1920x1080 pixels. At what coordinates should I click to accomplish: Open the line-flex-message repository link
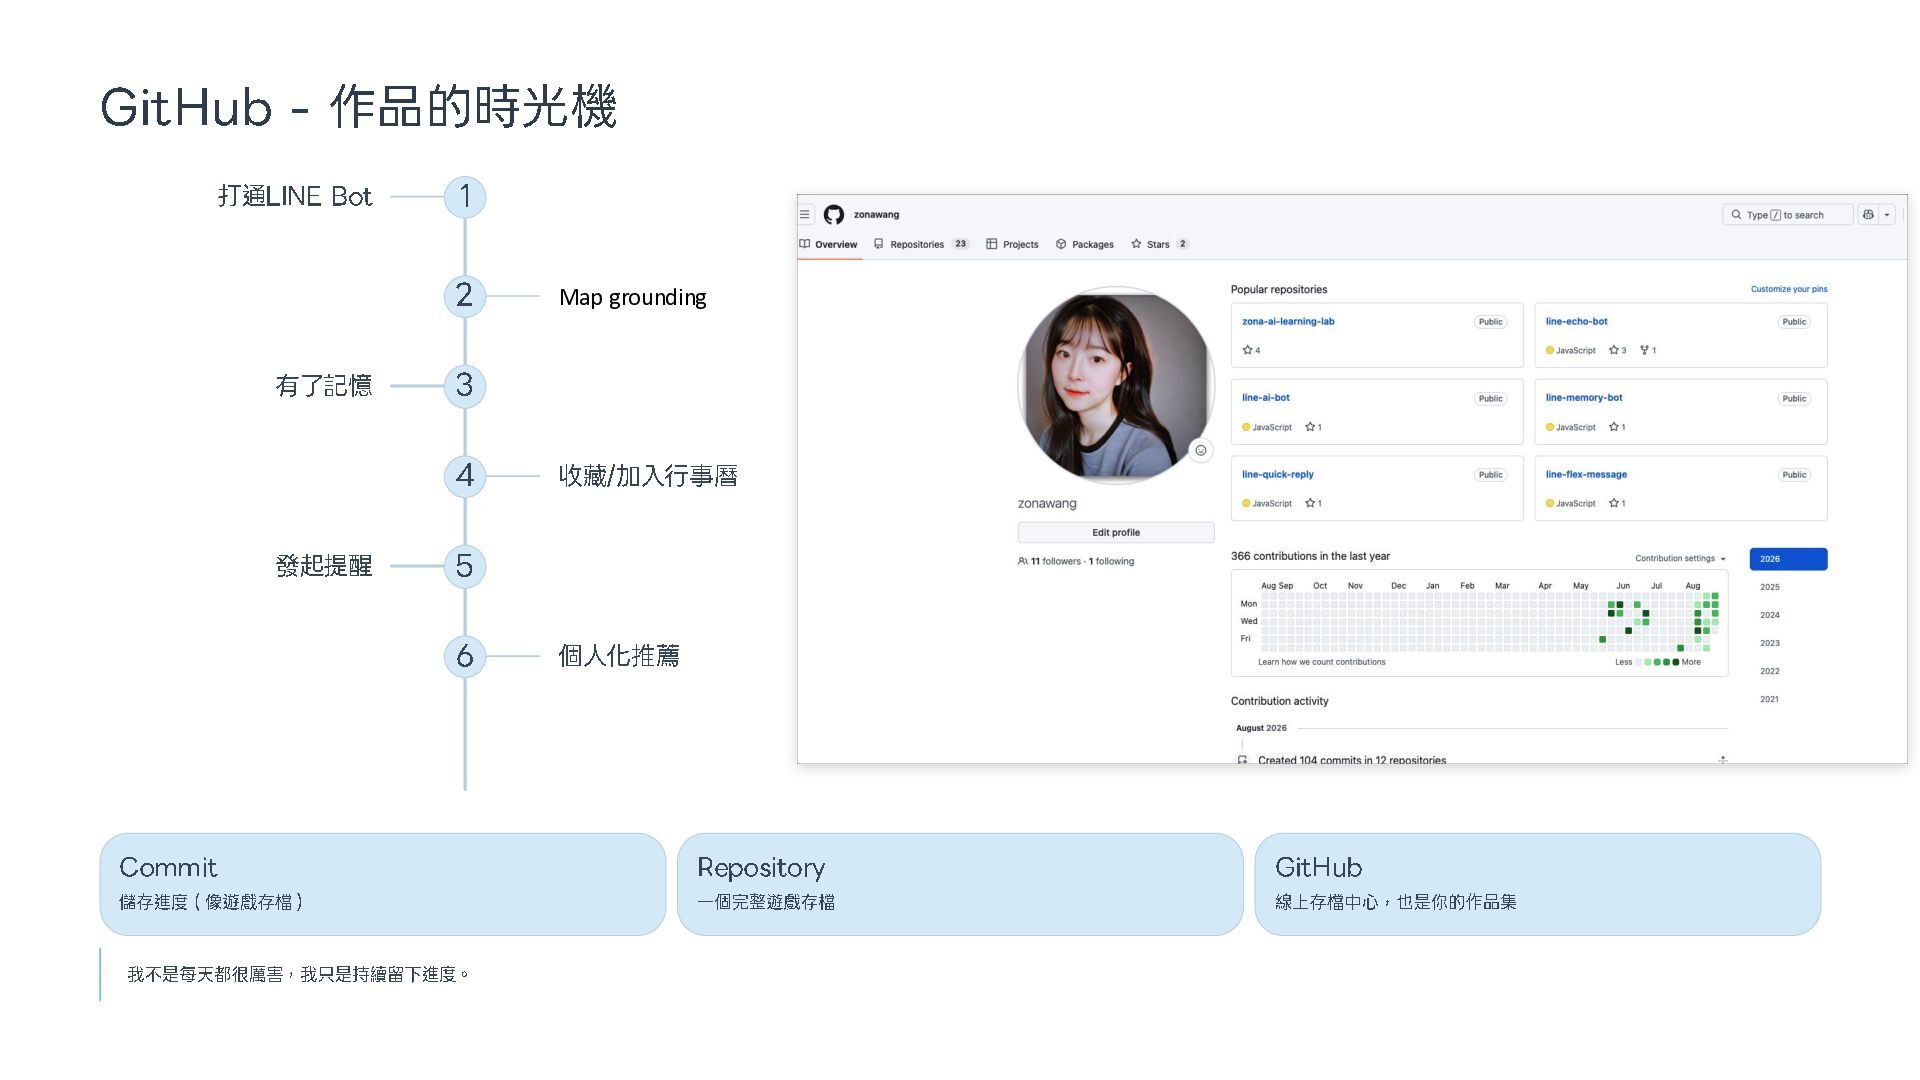[x=1586, y=474]
